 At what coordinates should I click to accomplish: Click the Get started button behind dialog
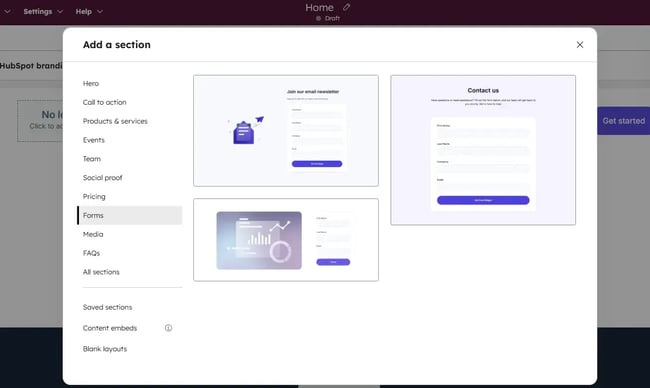(x=623, y=121)
